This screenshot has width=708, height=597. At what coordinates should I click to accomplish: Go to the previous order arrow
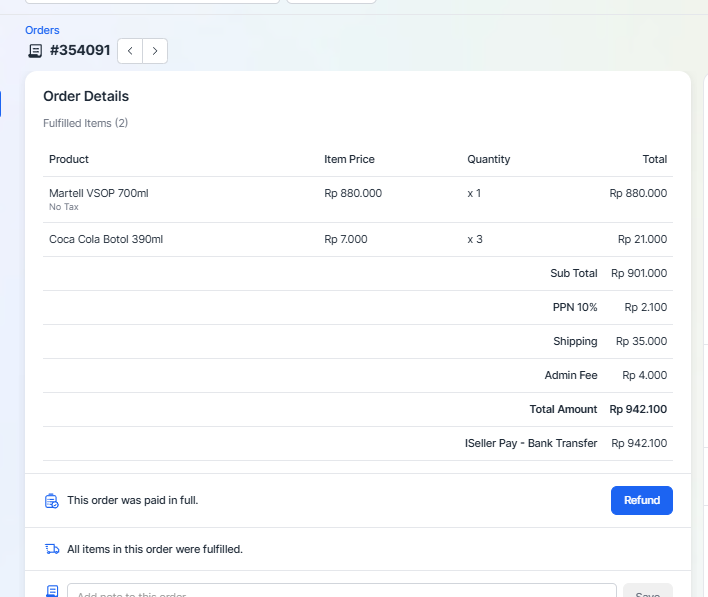click(130, 51)
